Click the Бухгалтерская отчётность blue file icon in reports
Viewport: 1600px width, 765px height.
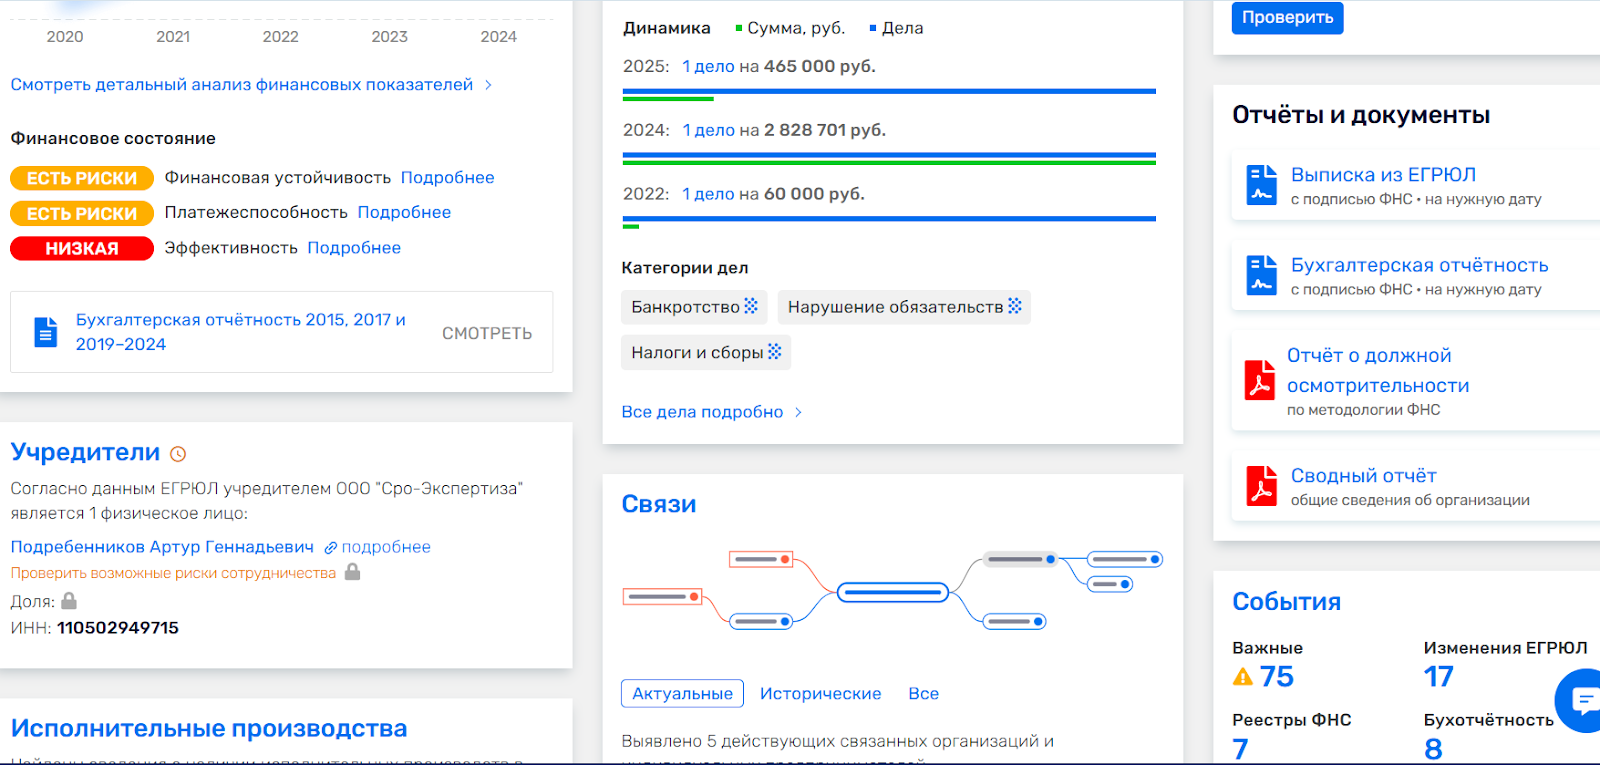pos(1261,276)
